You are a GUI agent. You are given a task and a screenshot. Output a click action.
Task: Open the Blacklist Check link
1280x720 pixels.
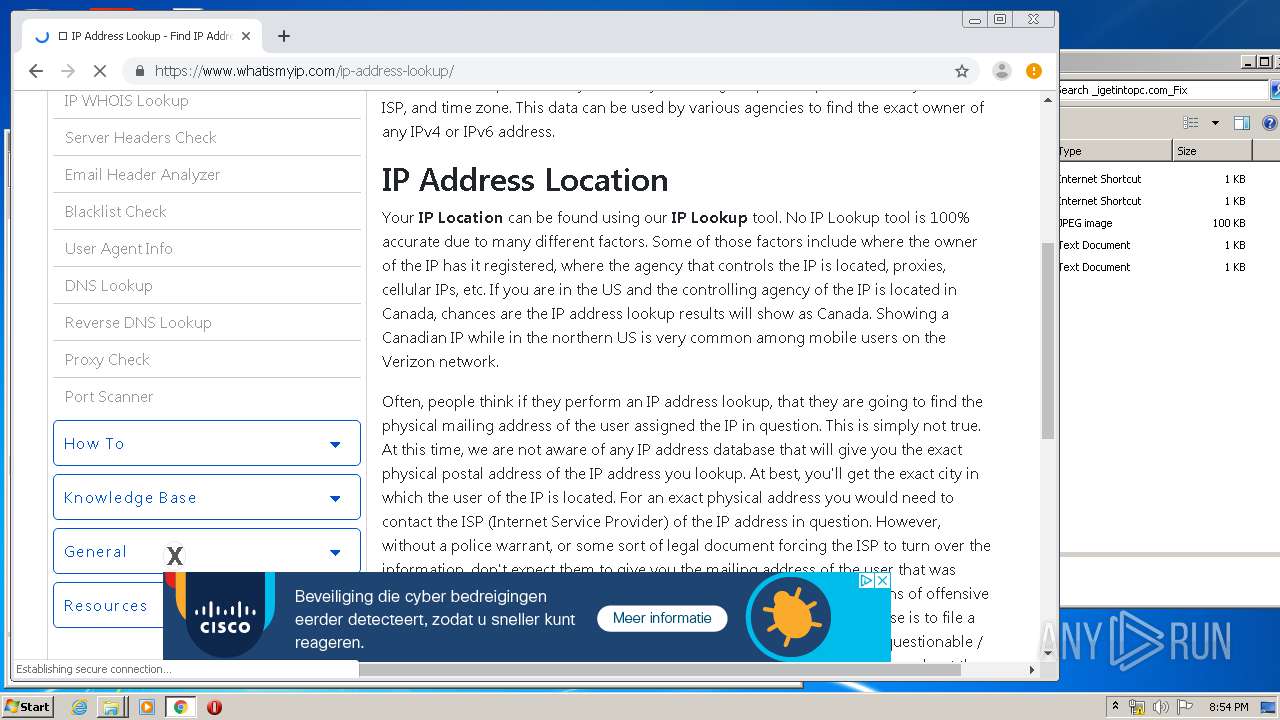coord(115,211)
